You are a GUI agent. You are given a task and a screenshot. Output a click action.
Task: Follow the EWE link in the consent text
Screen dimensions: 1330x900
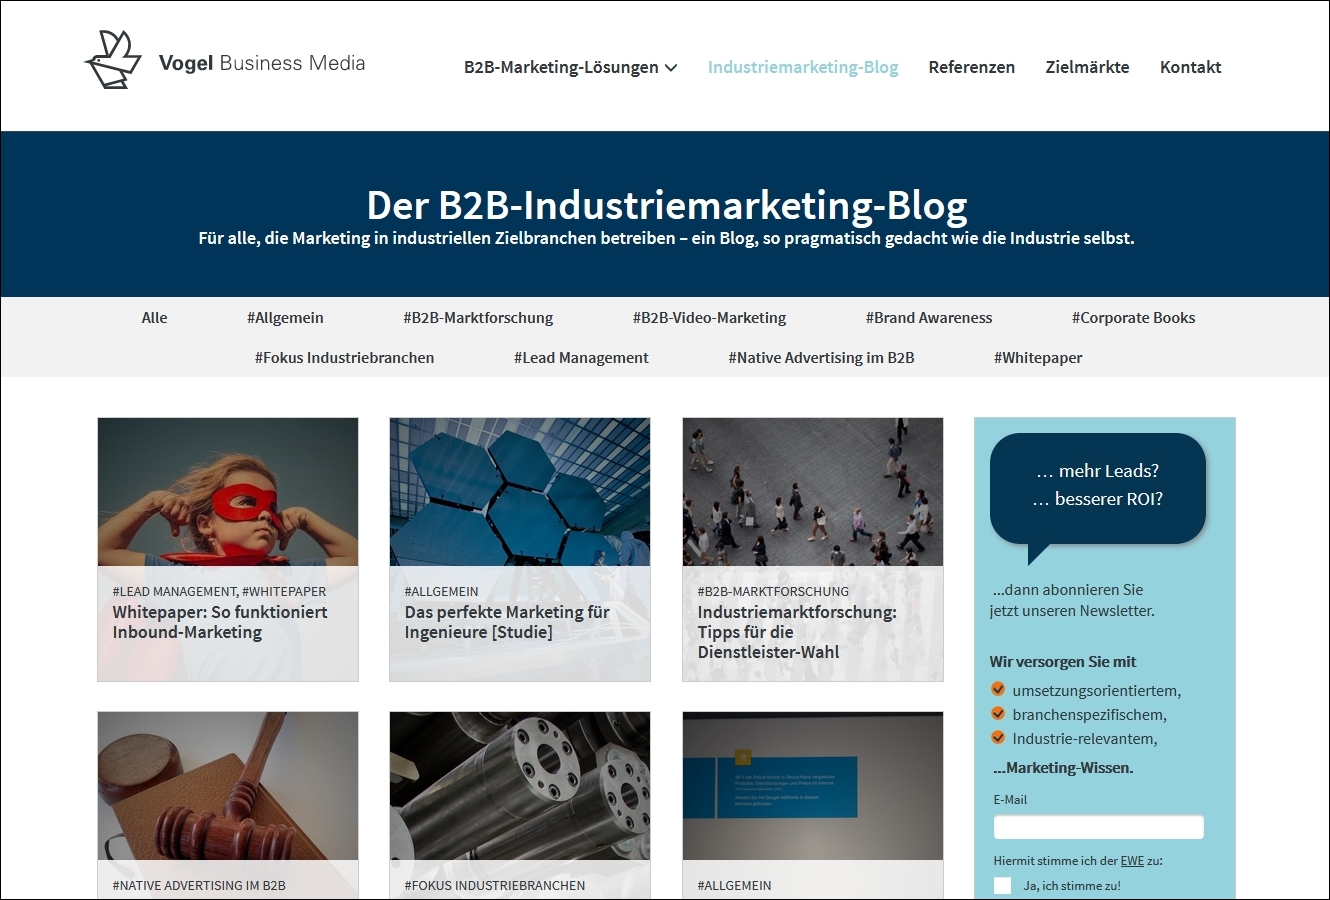click(x=1132, y=861)
